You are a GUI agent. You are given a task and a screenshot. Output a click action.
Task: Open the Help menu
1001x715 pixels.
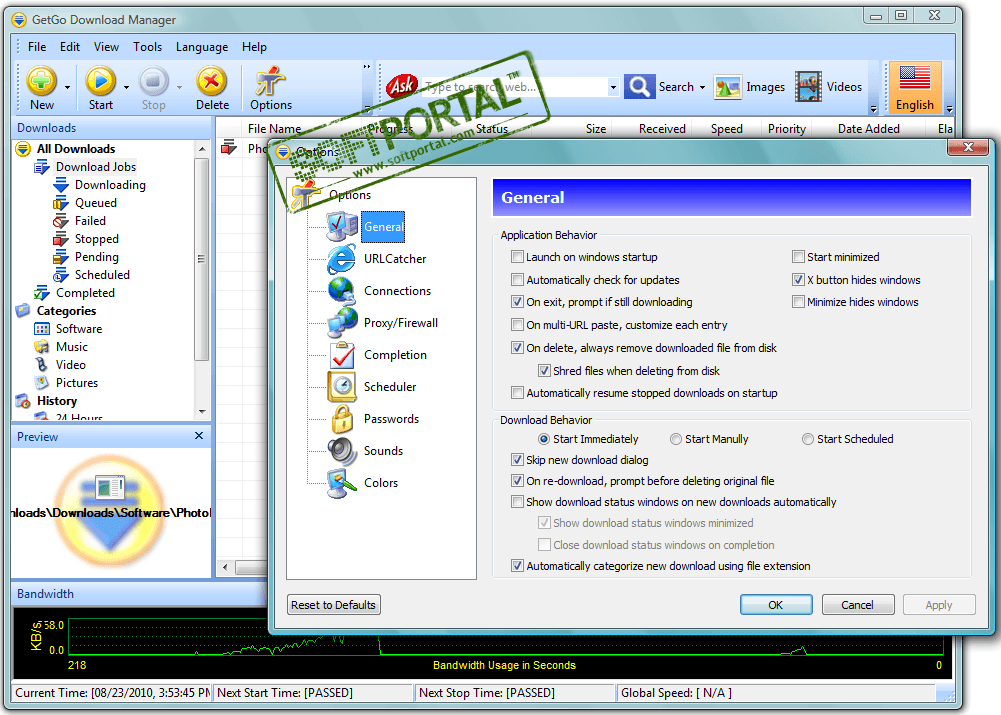point(254,47)
